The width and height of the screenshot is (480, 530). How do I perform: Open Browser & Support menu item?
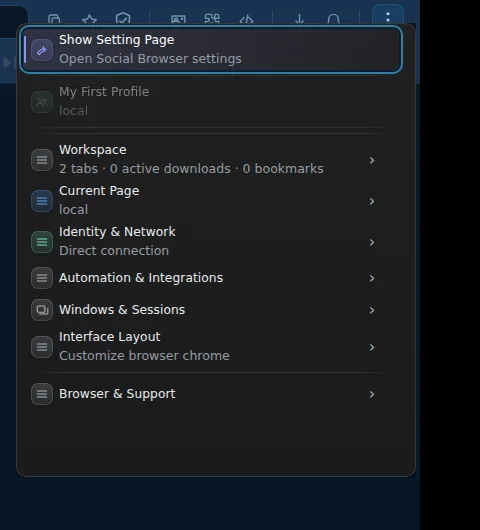coord(211,394)
